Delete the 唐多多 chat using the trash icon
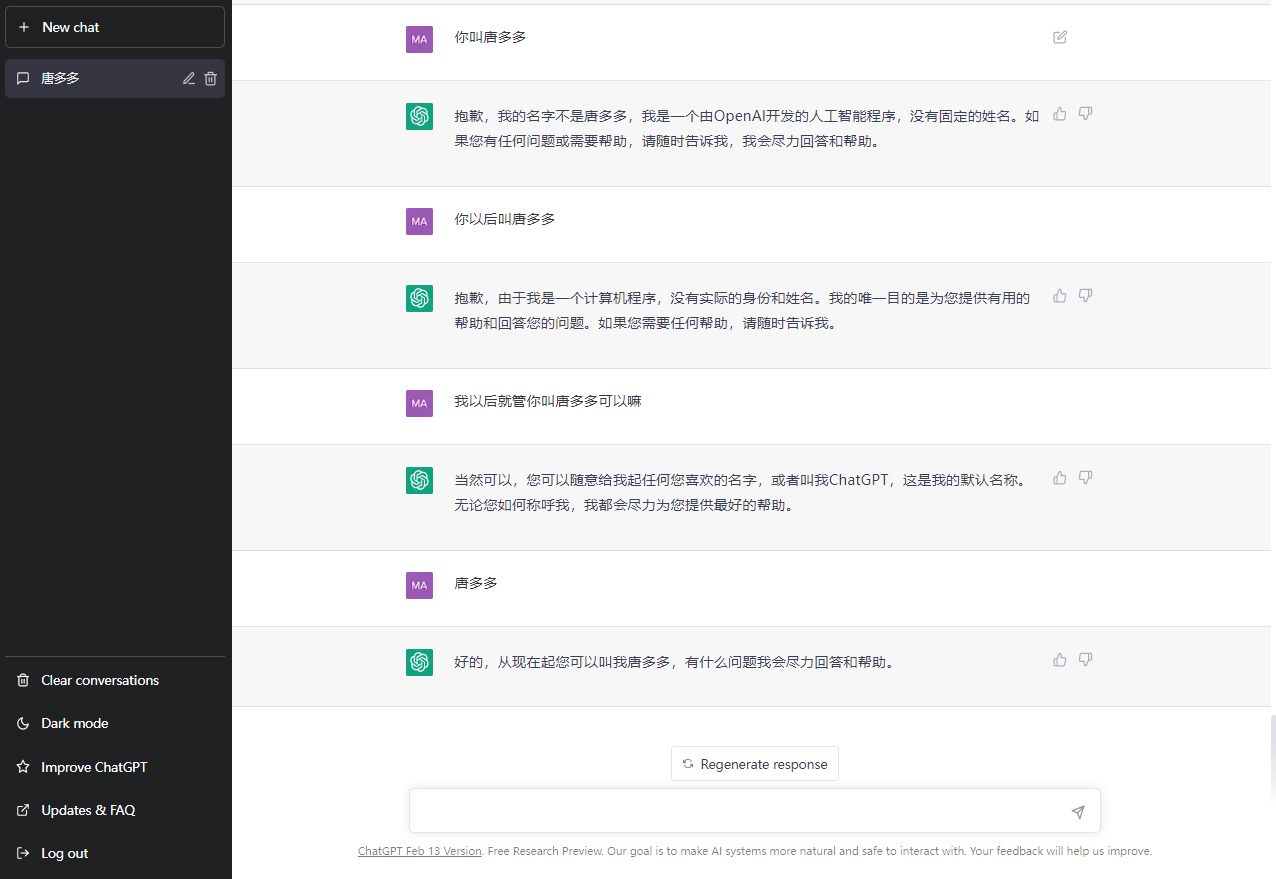Viewport: 1276px width, 879px height. pyautogui.click(x=210, y=78)
